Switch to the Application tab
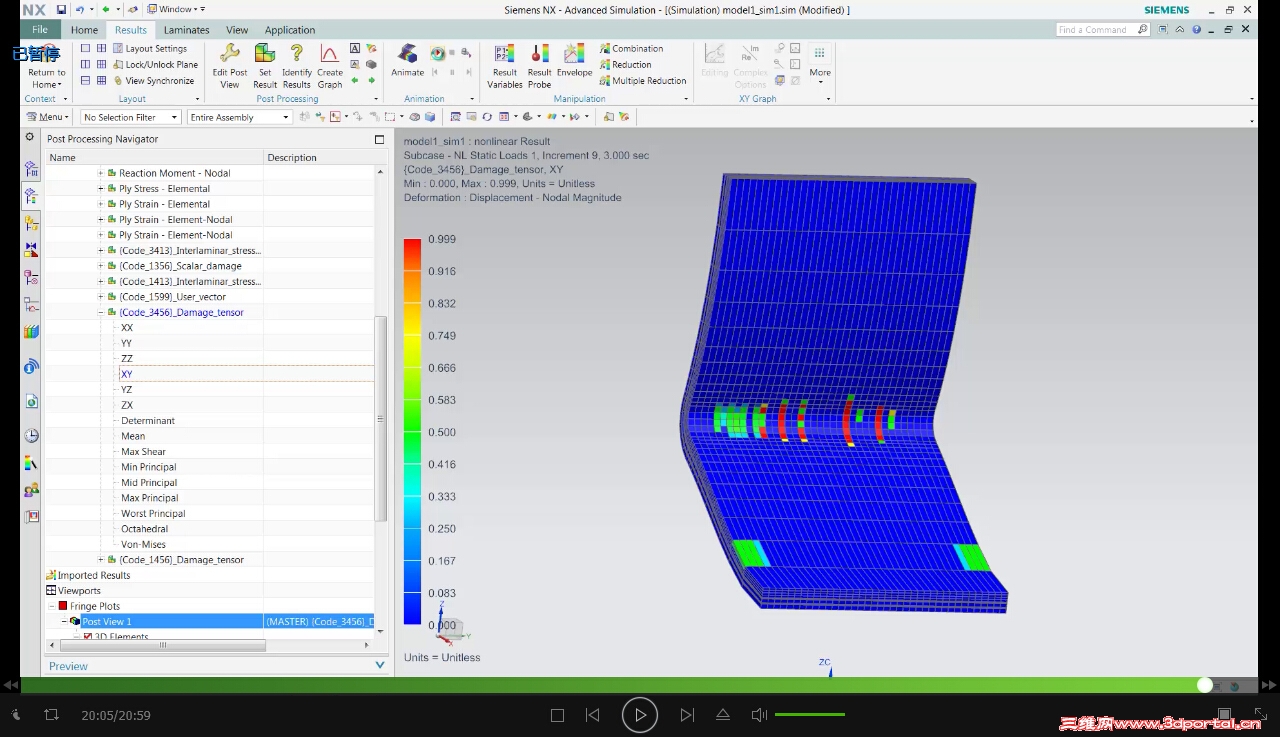1280x737 pixels. [x=290, y=30]
